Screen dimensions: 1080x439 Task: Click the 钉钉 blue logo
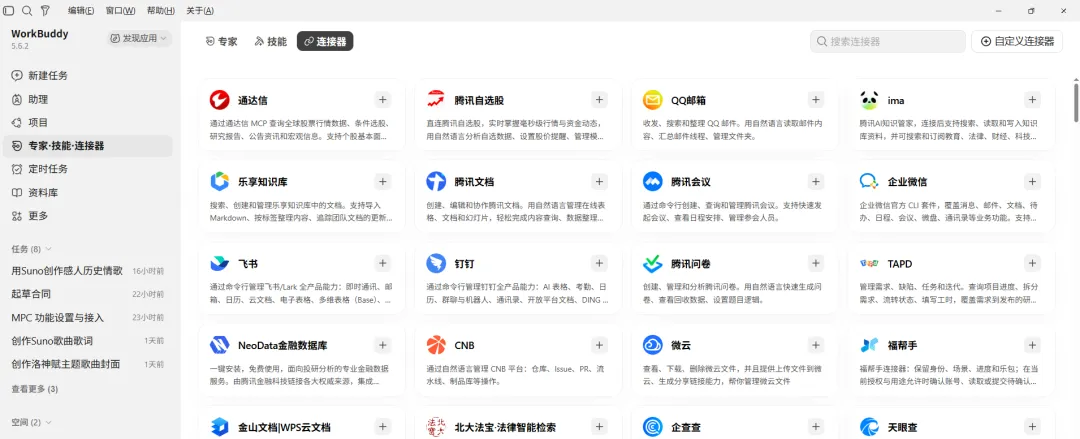436,263
